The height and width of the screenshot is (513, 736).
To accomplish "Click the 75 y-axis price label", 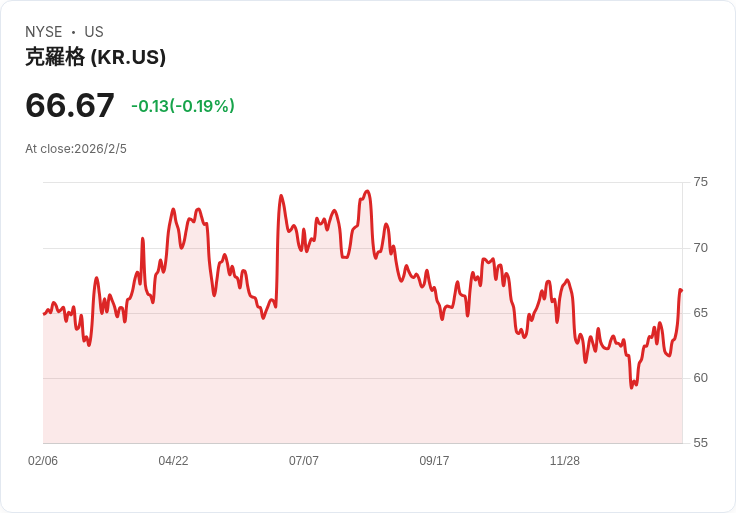I will [x=701, y=182].
